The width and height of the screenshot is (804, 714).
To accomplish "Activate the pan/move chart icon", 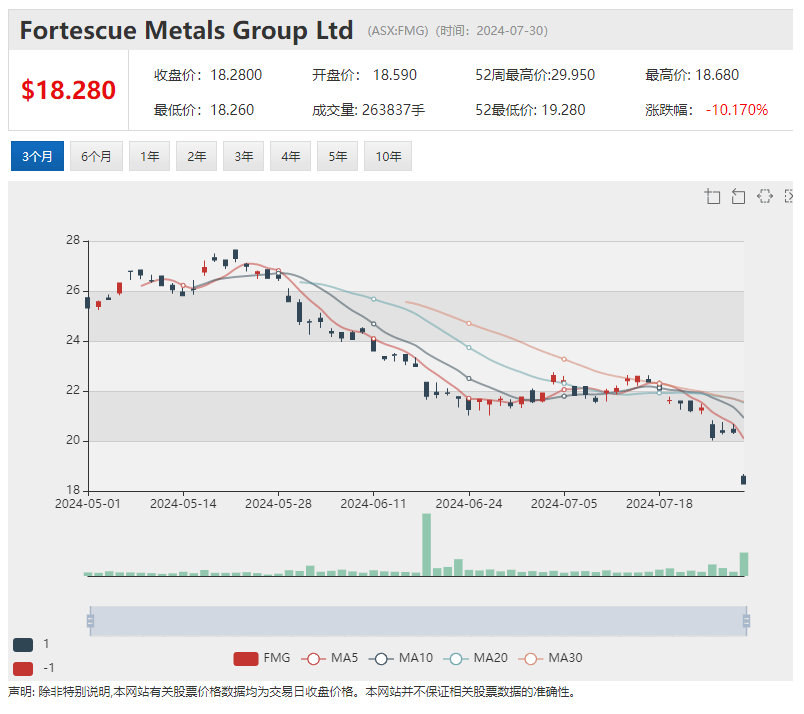I will point(765,196).
